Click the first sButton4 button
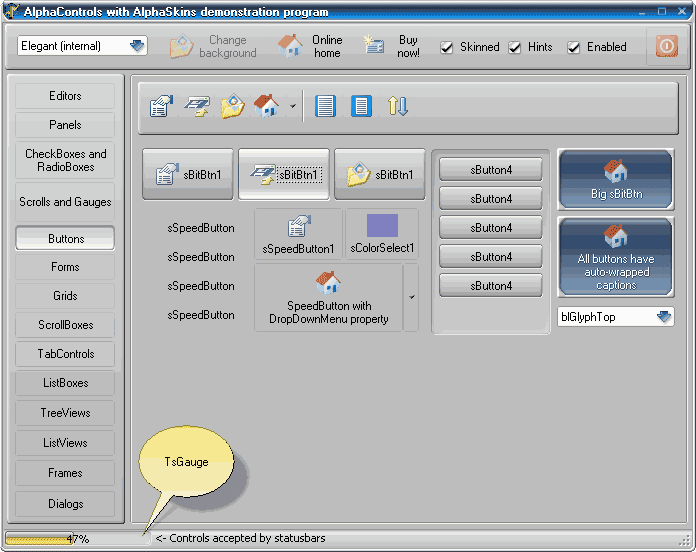This screenshot has height=552, width=696. tap(490, 170)
